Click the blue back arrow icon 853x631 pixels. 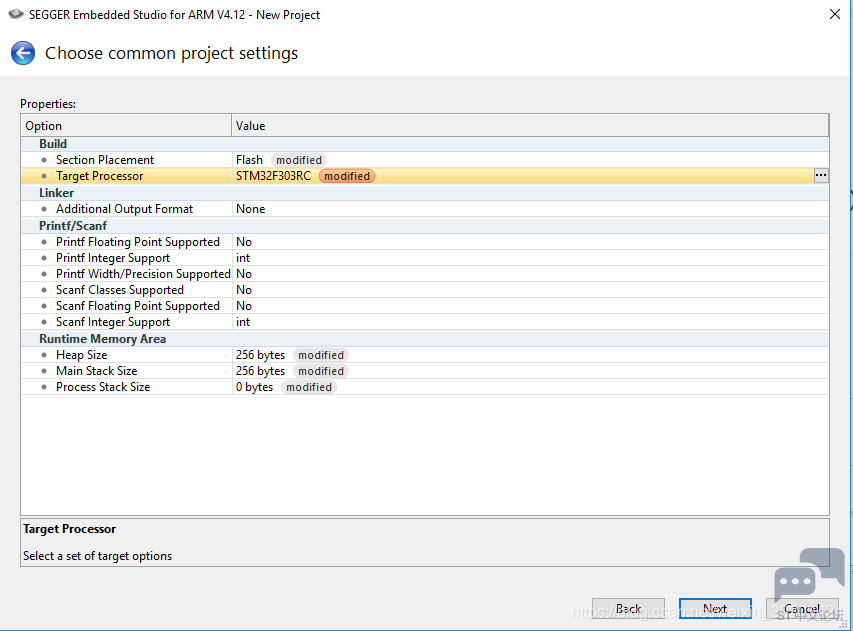pos(23,53)
